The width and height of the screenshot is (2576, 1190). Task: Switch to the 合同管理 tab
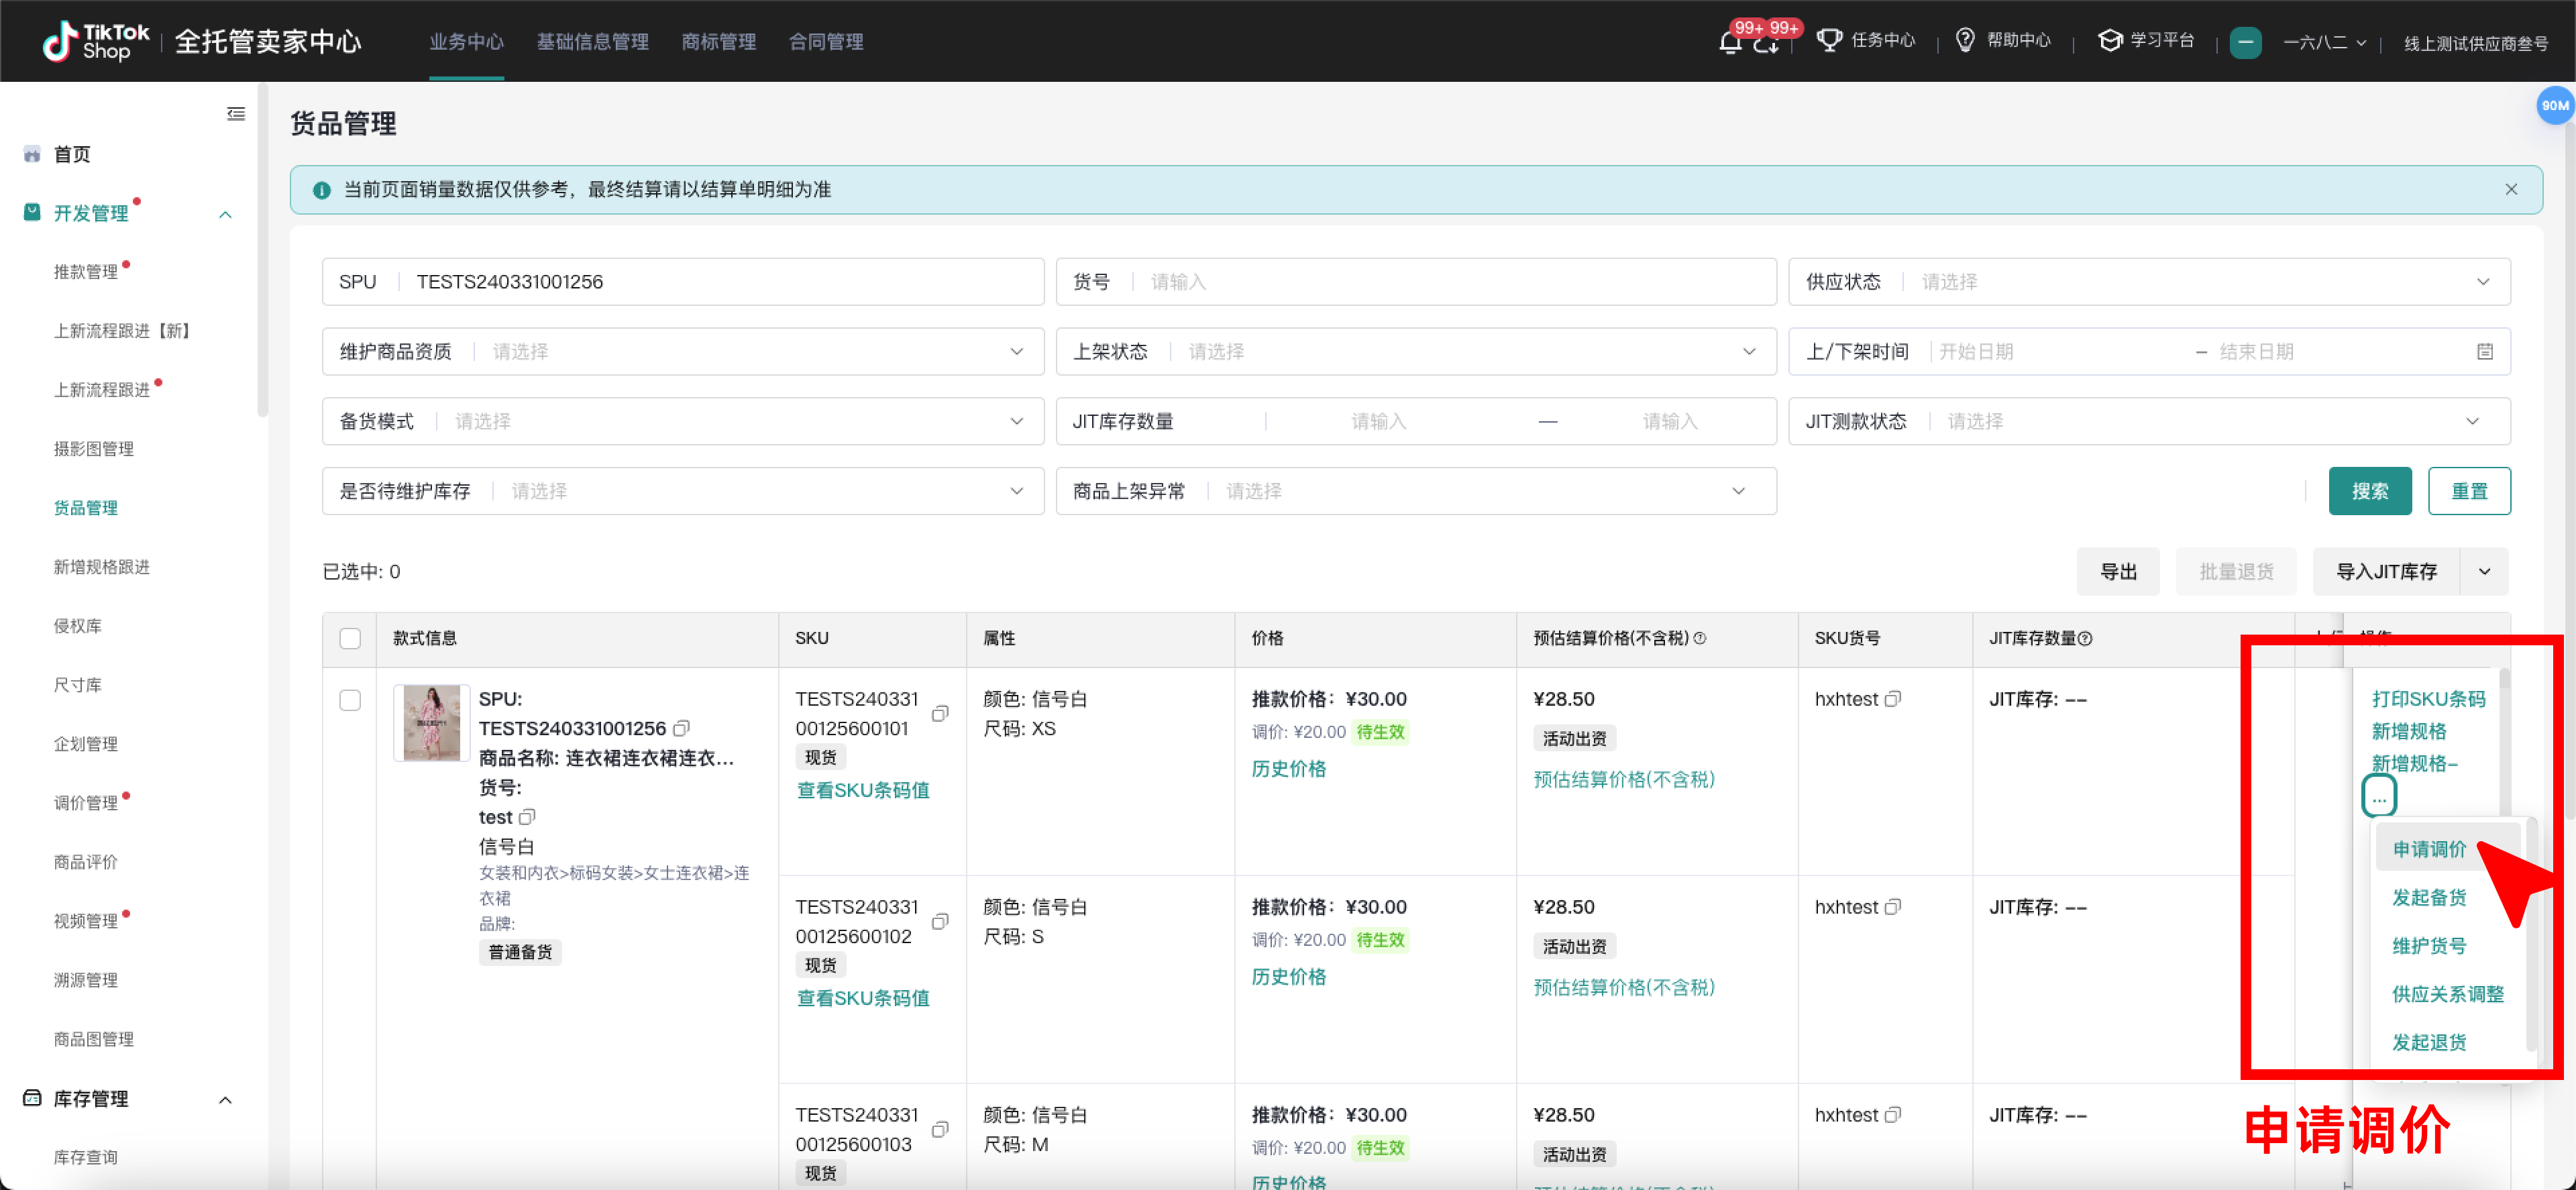pos(825,42)
